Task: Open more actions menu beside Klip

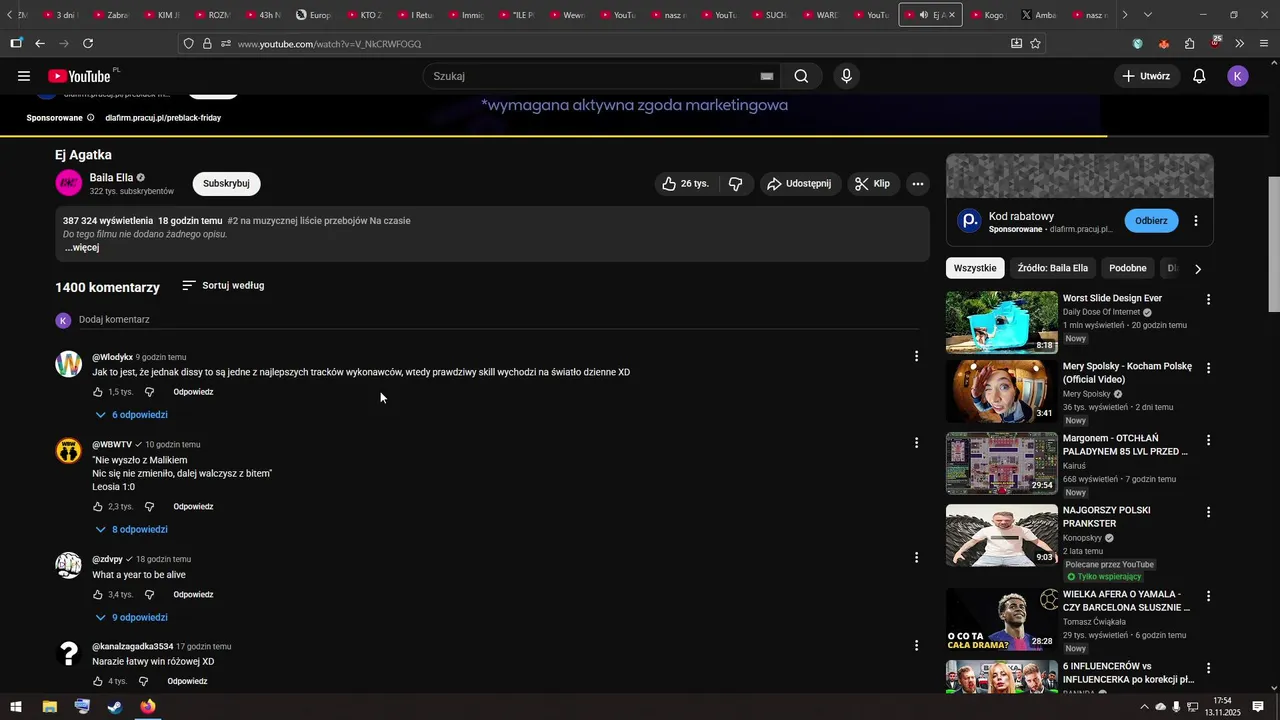Action: [917, 184]
